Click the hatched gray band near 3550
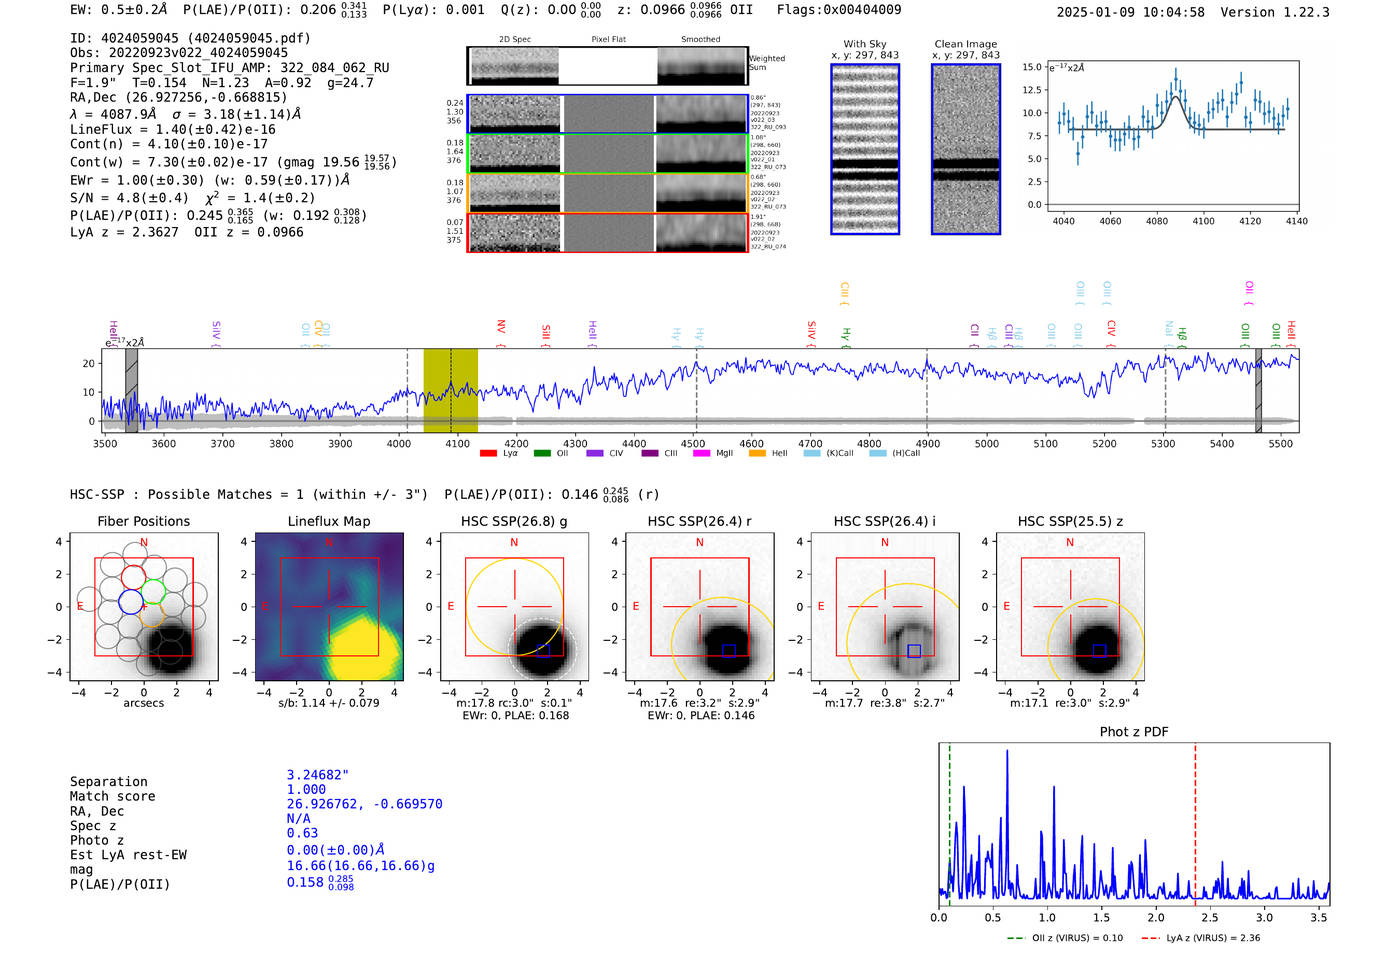The image size is (1400, 953). [131, 390]
